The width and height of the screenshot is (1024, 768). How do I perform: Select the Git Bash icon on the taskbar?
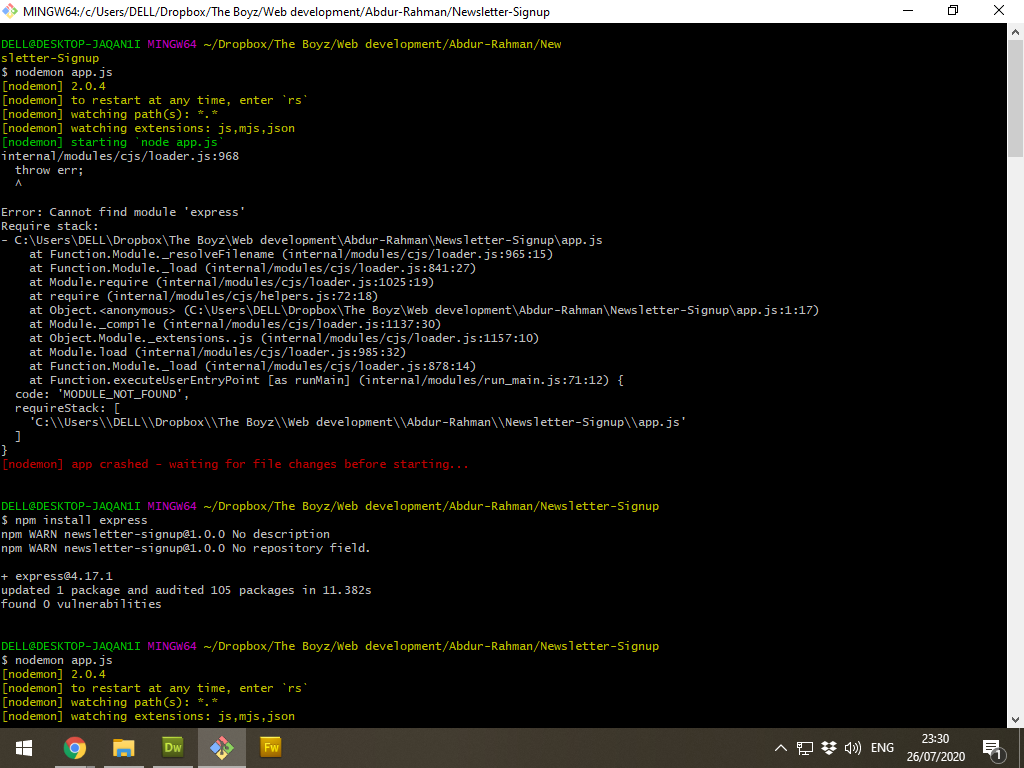pos(222,746)
